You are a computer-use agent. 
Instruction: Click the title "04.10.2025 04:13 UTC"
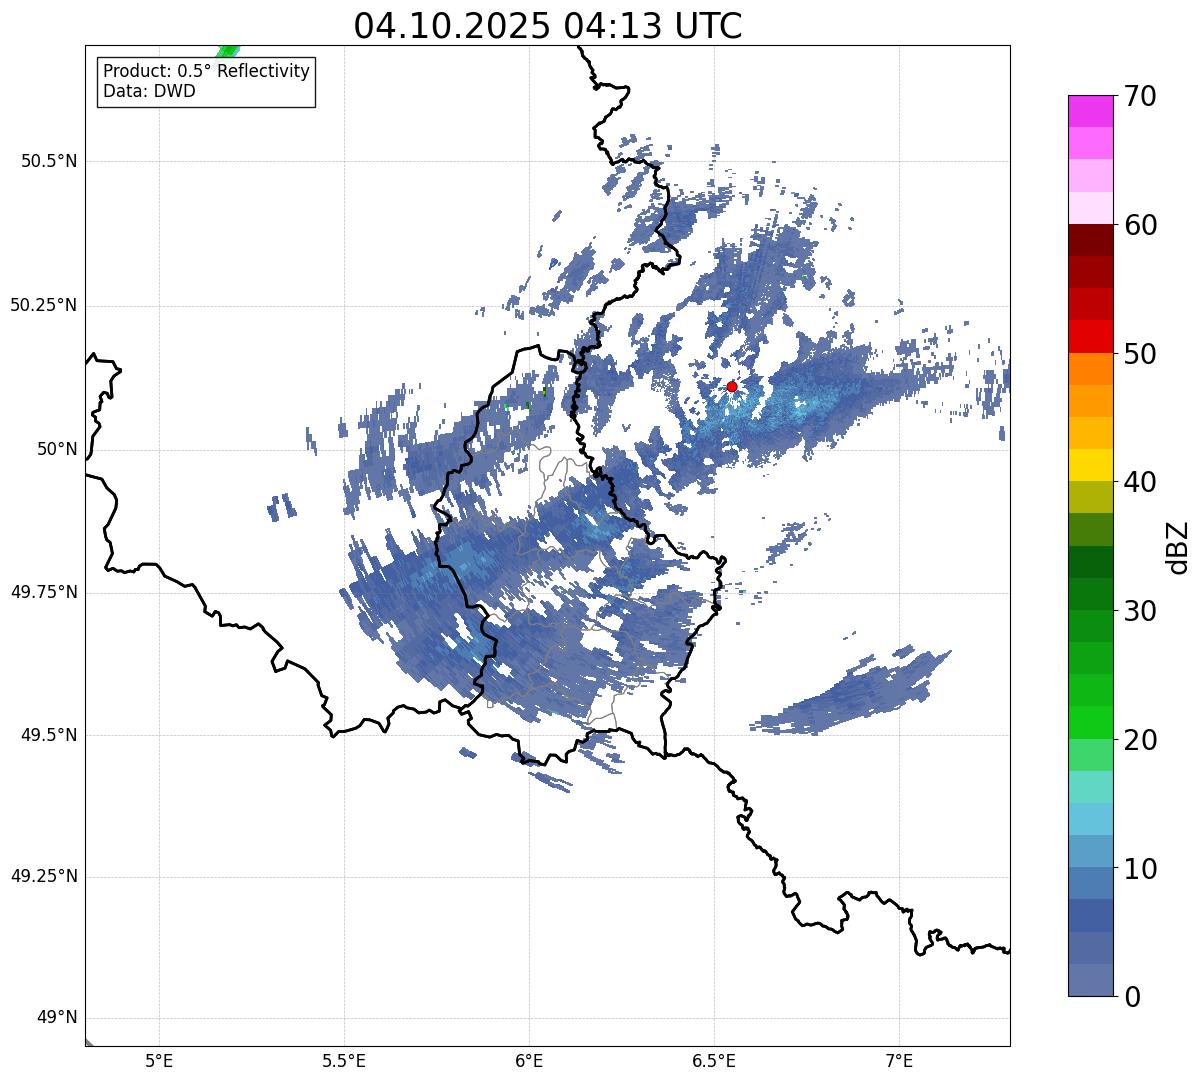pos(548,26)
